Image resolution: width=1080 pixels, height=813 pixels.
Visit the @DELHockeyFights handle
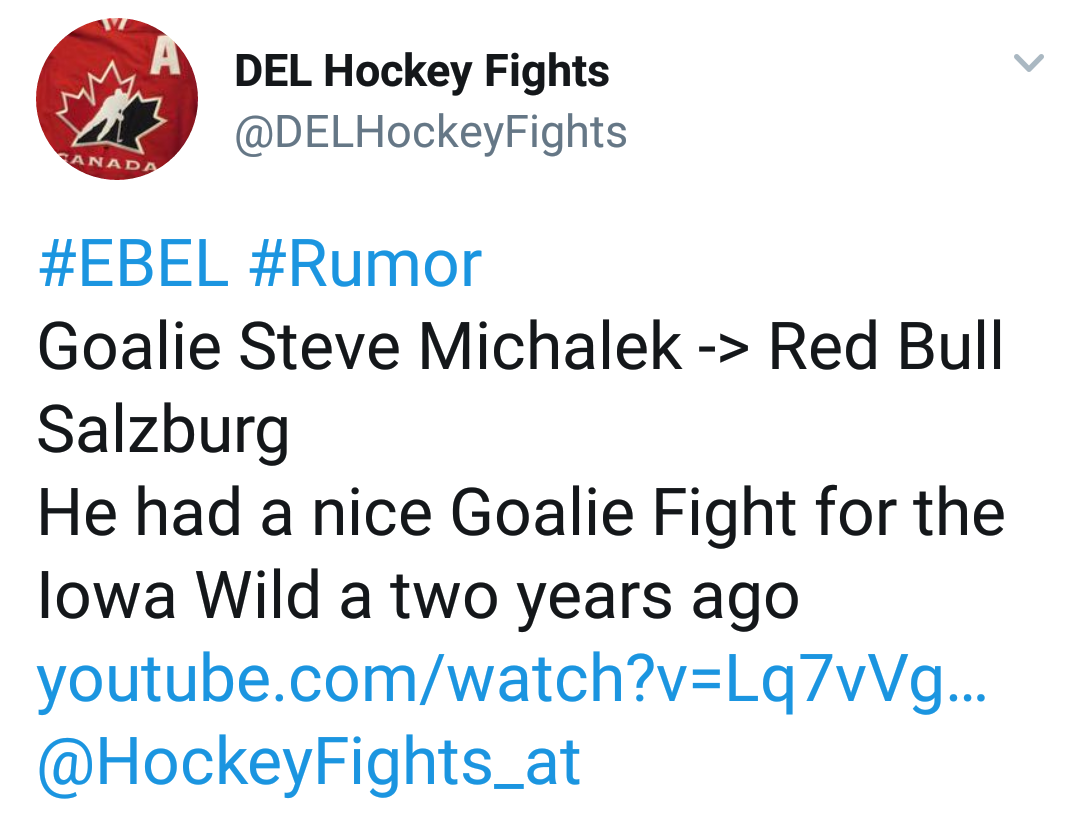coord(430,133)
